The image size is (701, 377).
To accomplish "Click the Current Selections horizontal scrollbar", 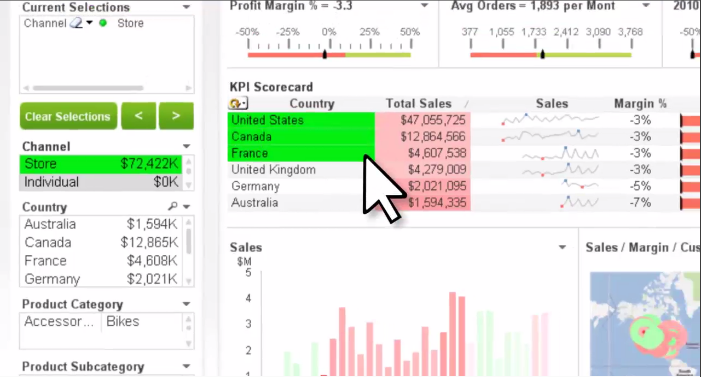I will pyautogui.click(x=88, y=88).
